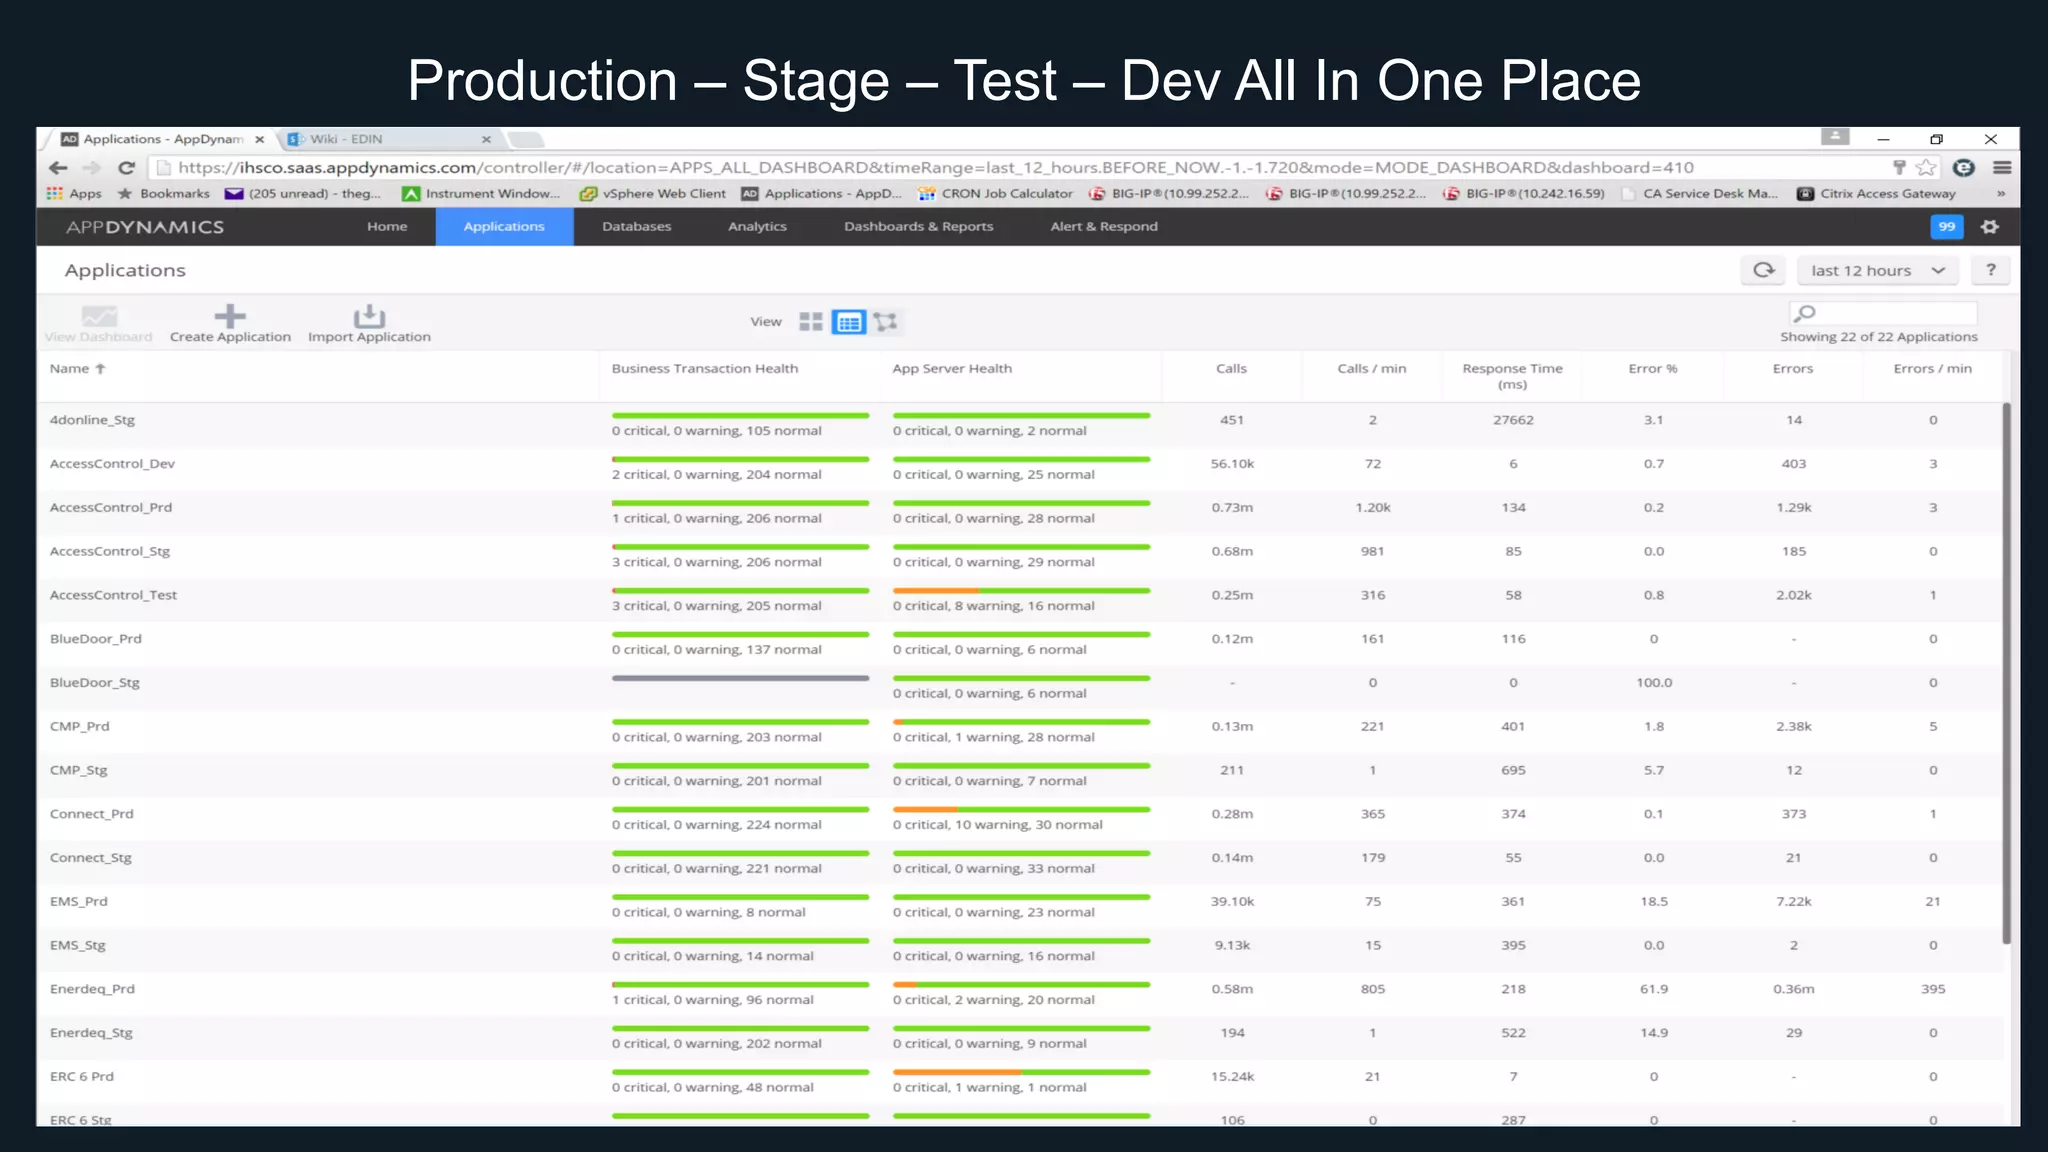This screenshot has width=2048, height=1152.
Task: Click the bookmark star in address bar
Action: [1926, 168]
